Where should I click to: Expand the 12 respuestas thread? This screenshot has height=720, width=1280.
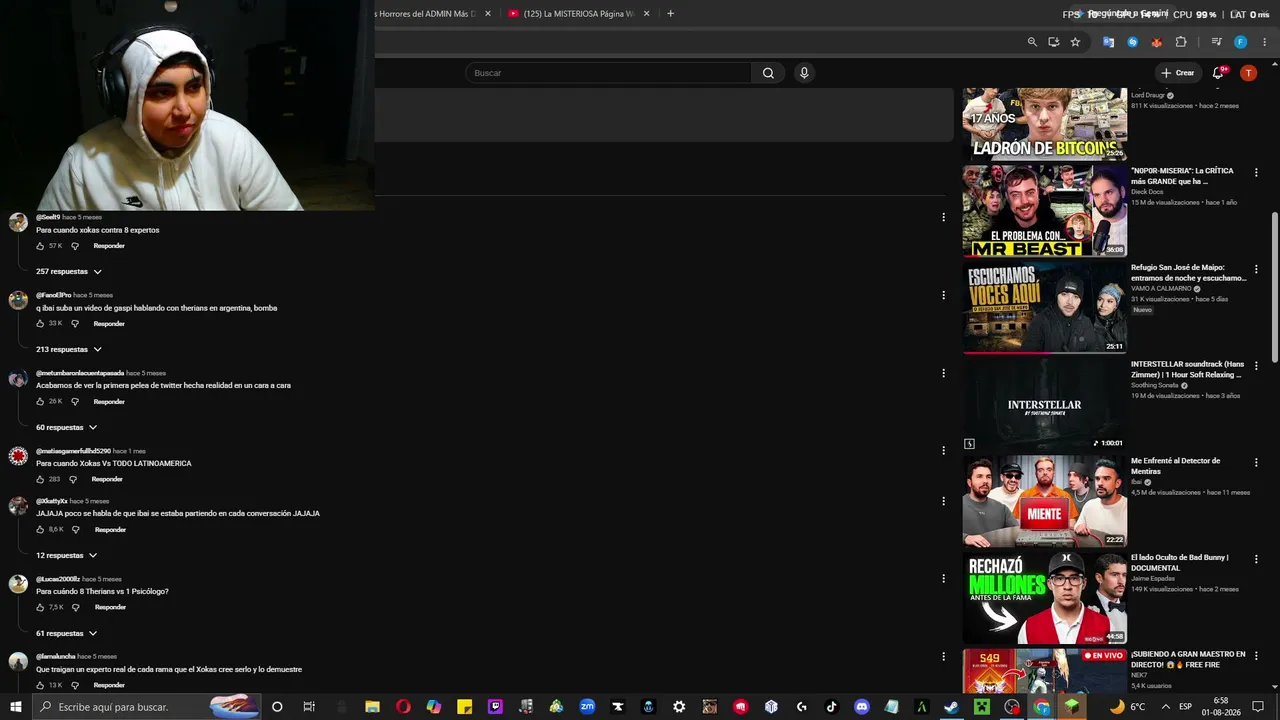coord(67,556)
